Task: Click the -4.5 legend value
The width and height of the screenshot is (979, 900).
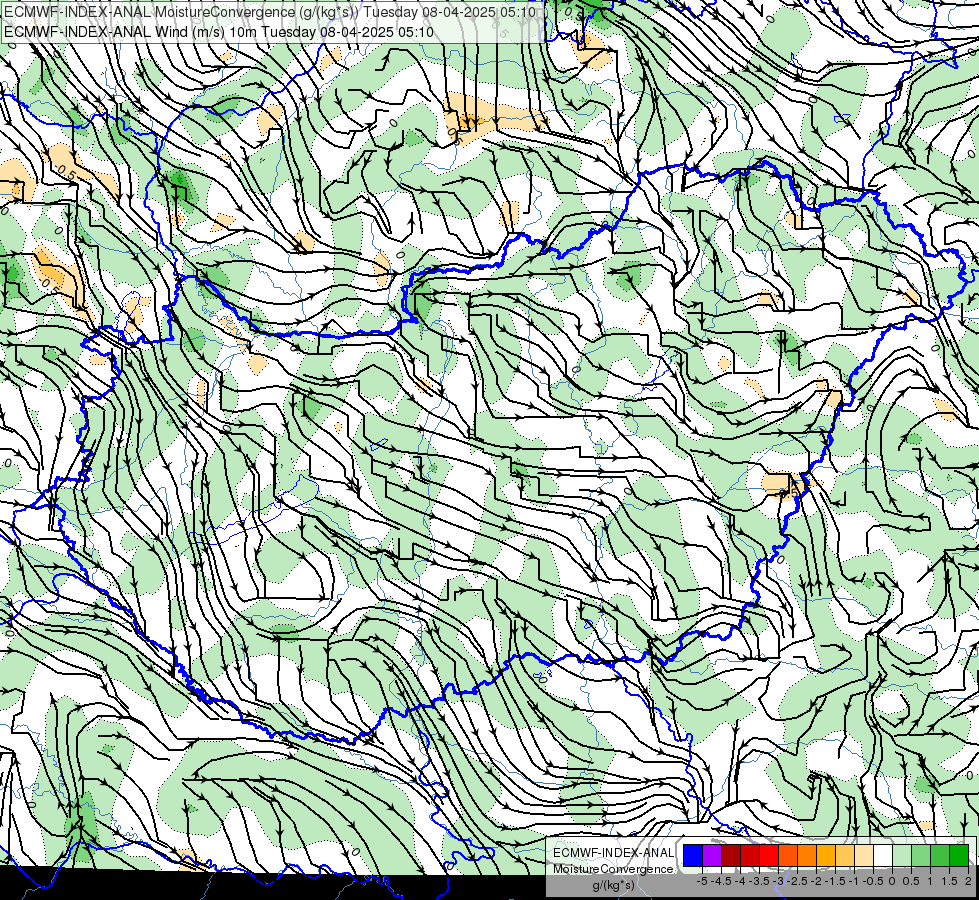Action: [721, 881]
